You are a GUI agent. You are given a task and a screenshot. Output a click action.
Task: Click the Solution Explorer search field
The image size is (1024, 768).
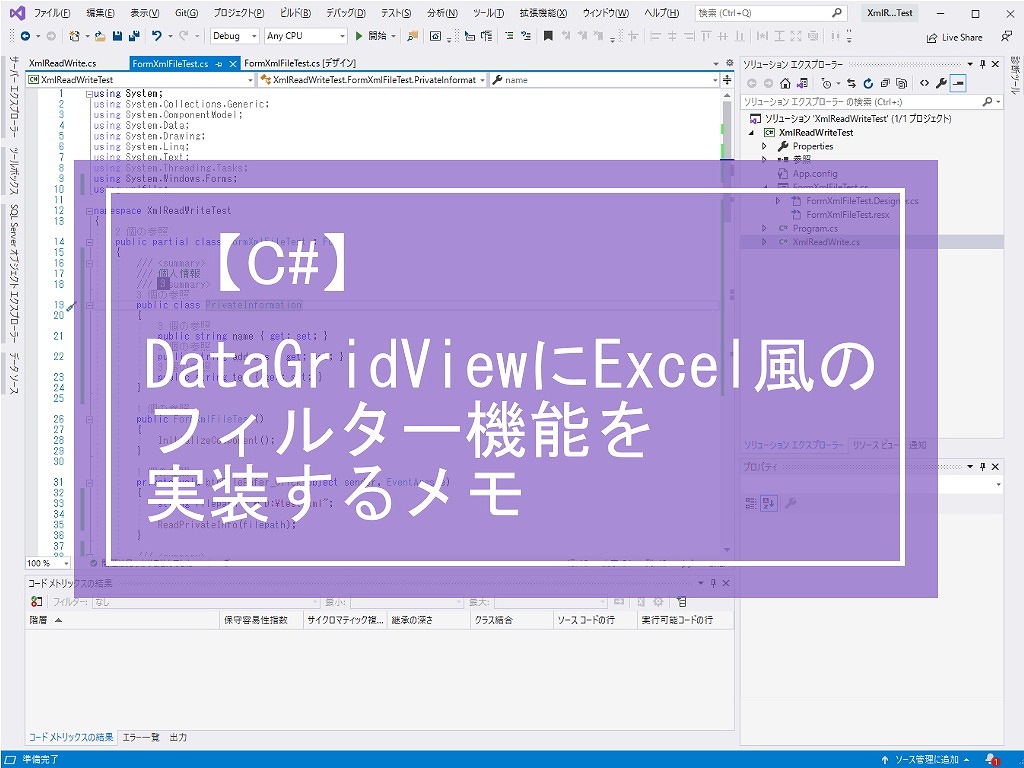(x=860, y=102)
